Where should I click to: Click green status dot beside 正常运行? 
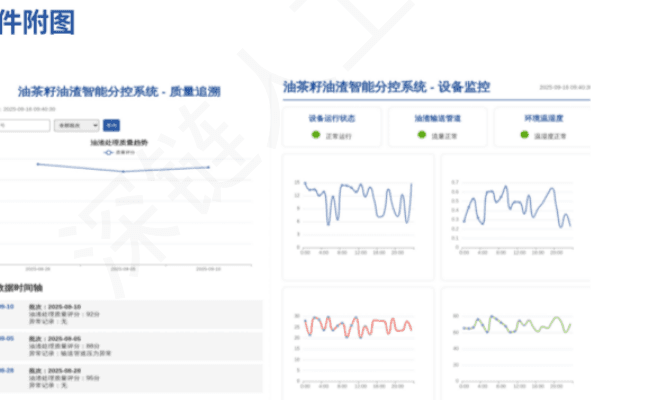click(x=316, y=135)
